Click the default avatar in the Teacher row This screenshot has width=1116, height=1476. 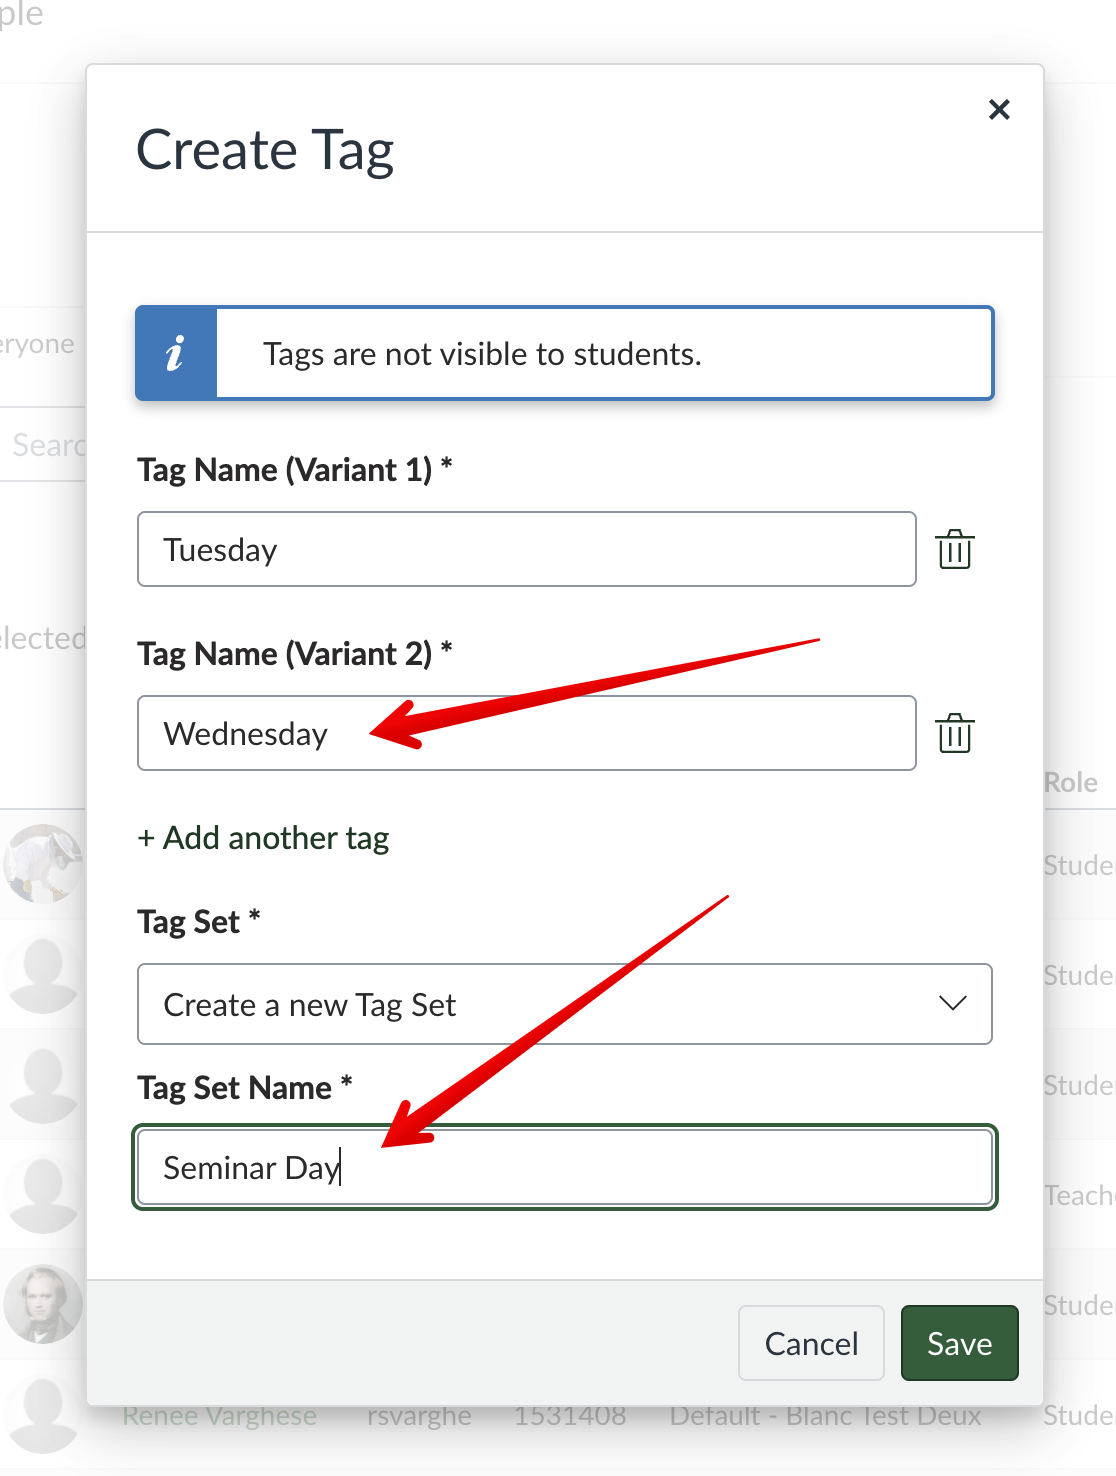tap(42, 1194)
